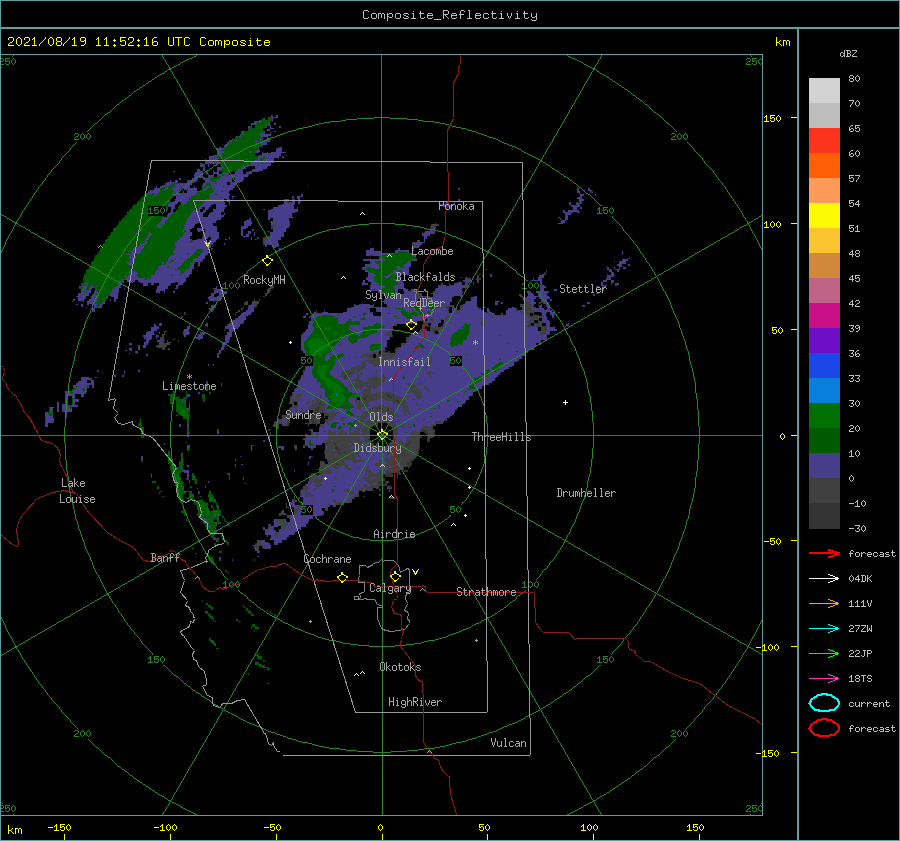Click the Sylvan label
Screen dimensions: 900x841
383,294
